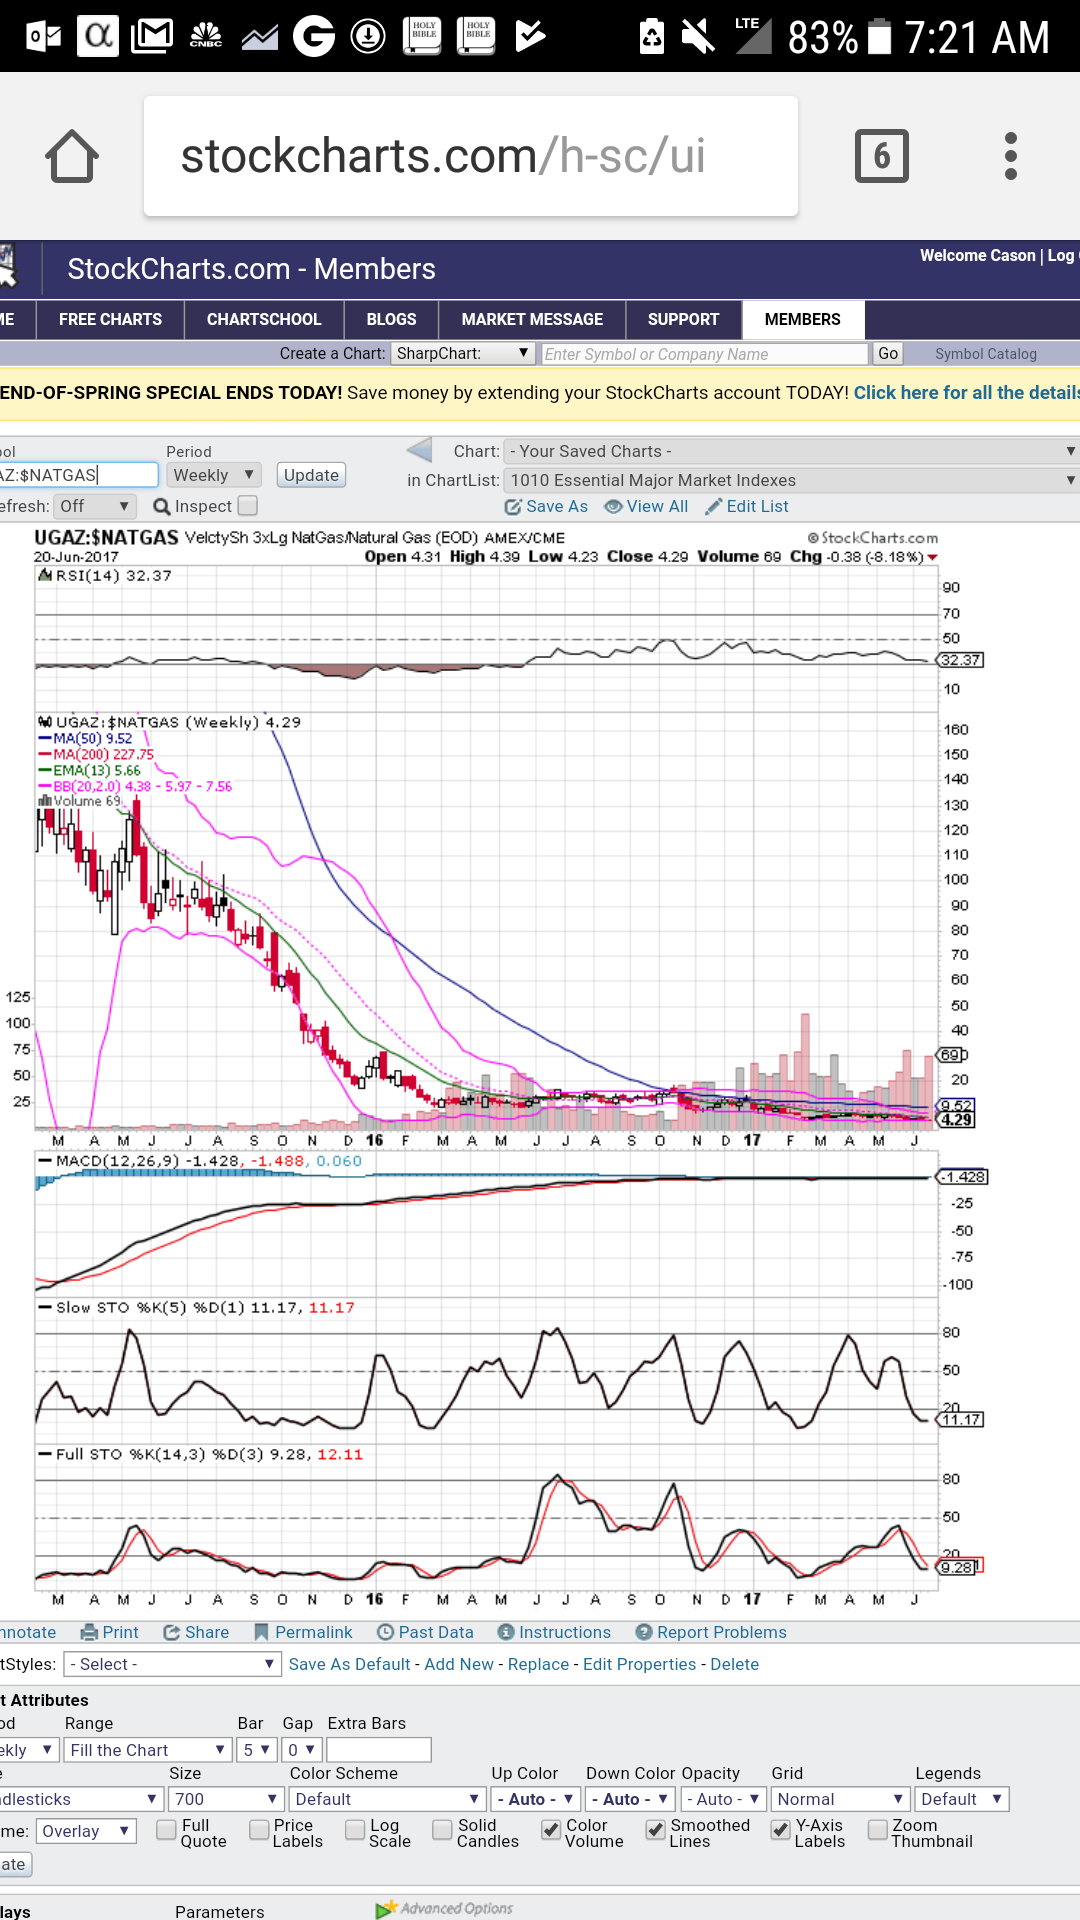This screenshot has height=1920, width=1080.
Task: Open the MARKET MESSAGE tab
Action: coord(532,320)
